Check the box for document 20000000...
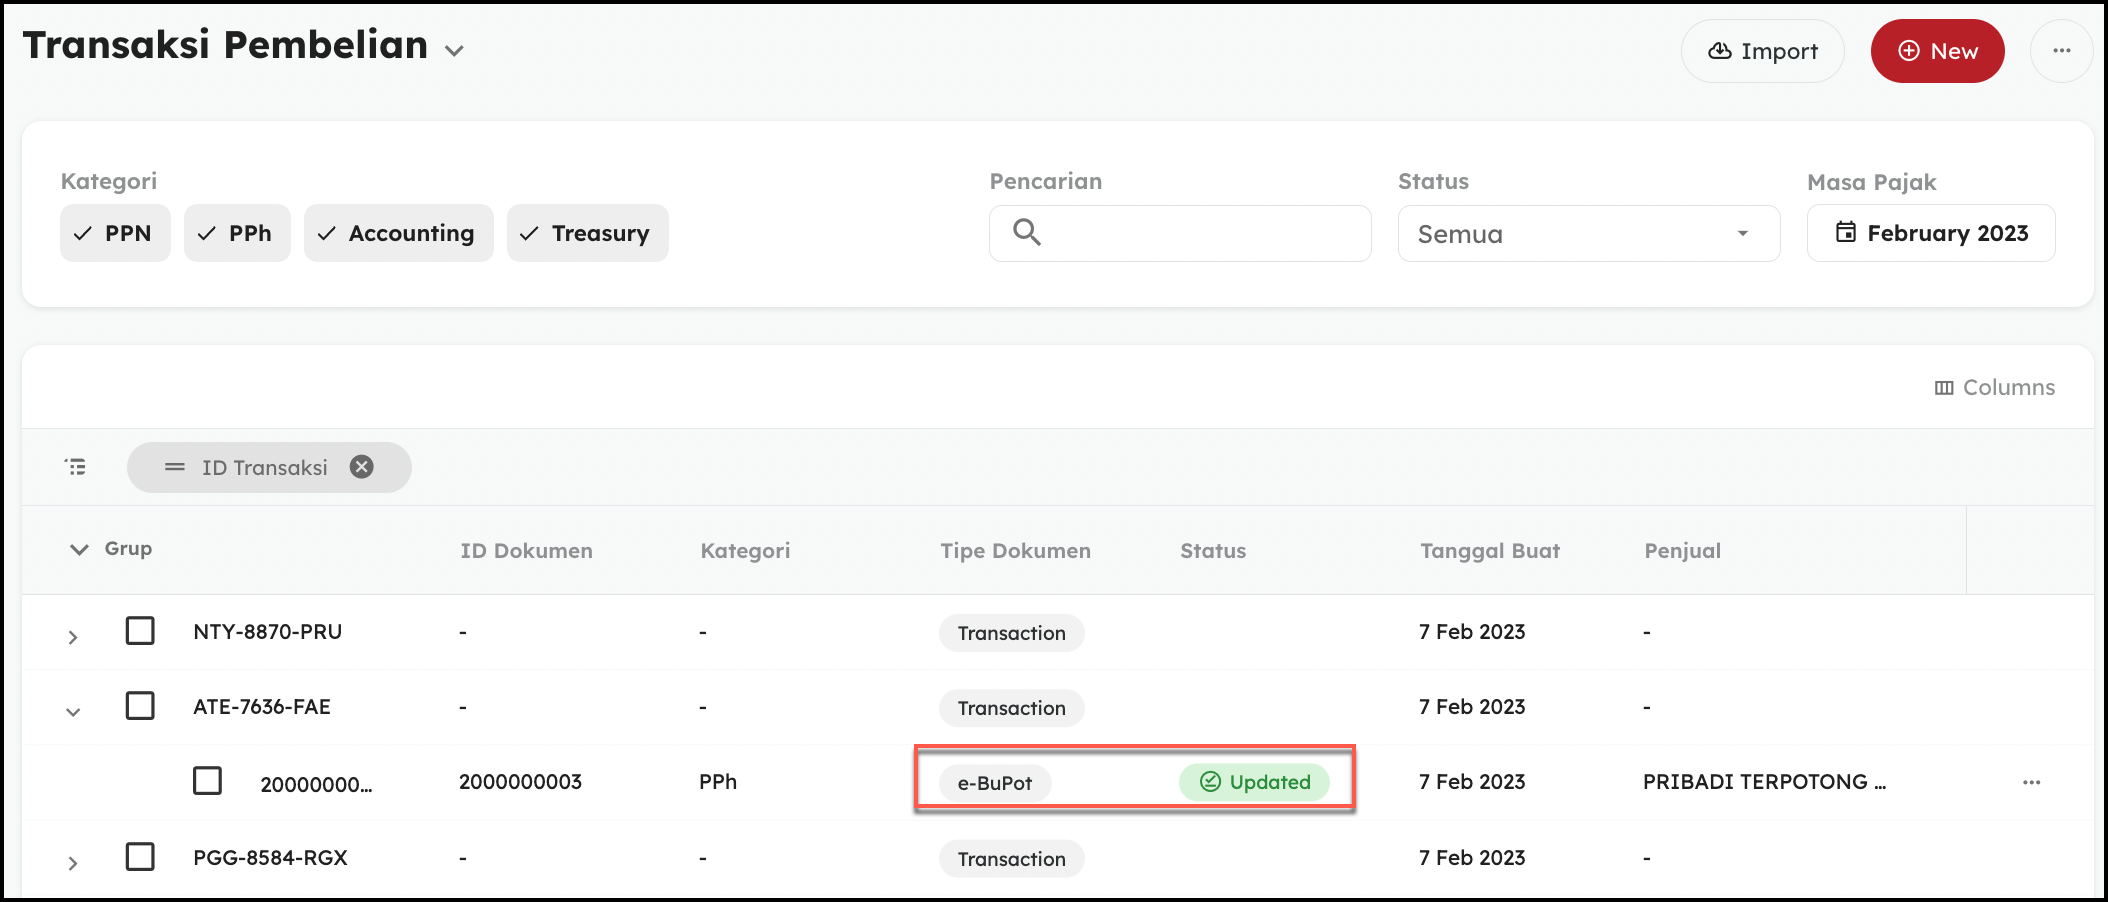Screen dimensions: 2108x902 (x=207, y=781)
